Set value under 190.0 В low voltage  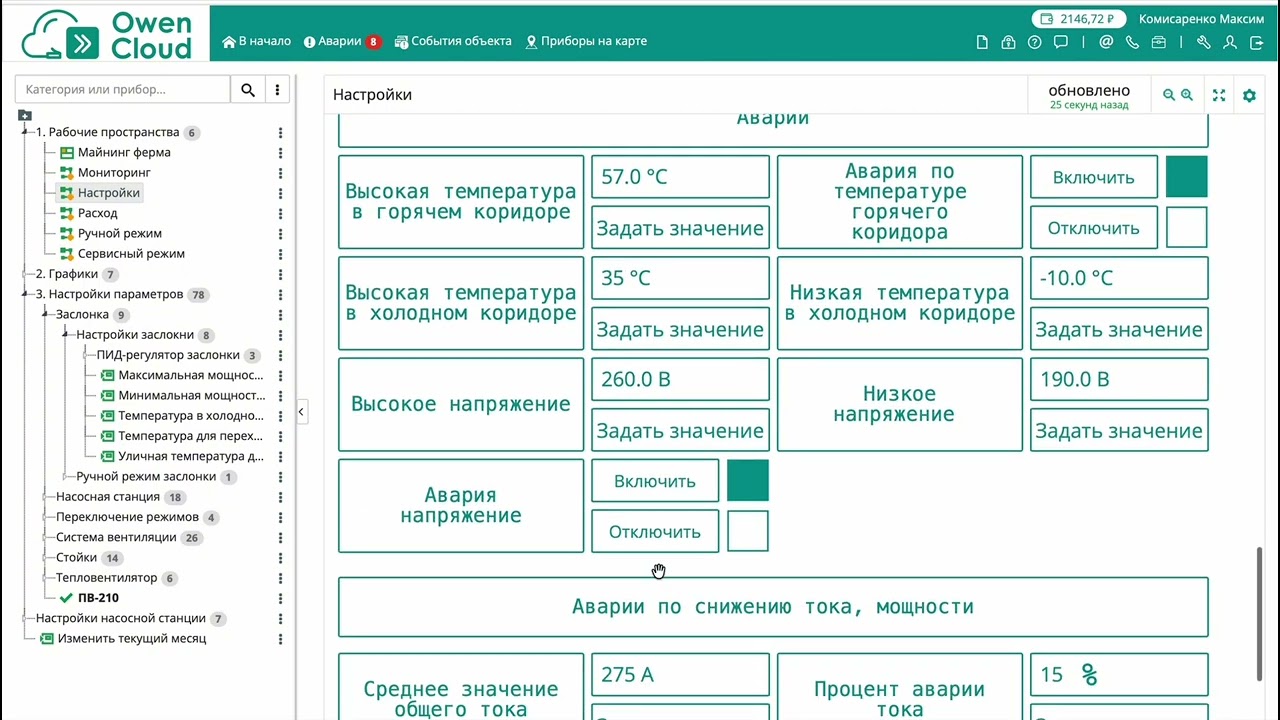coord(1119,431)
